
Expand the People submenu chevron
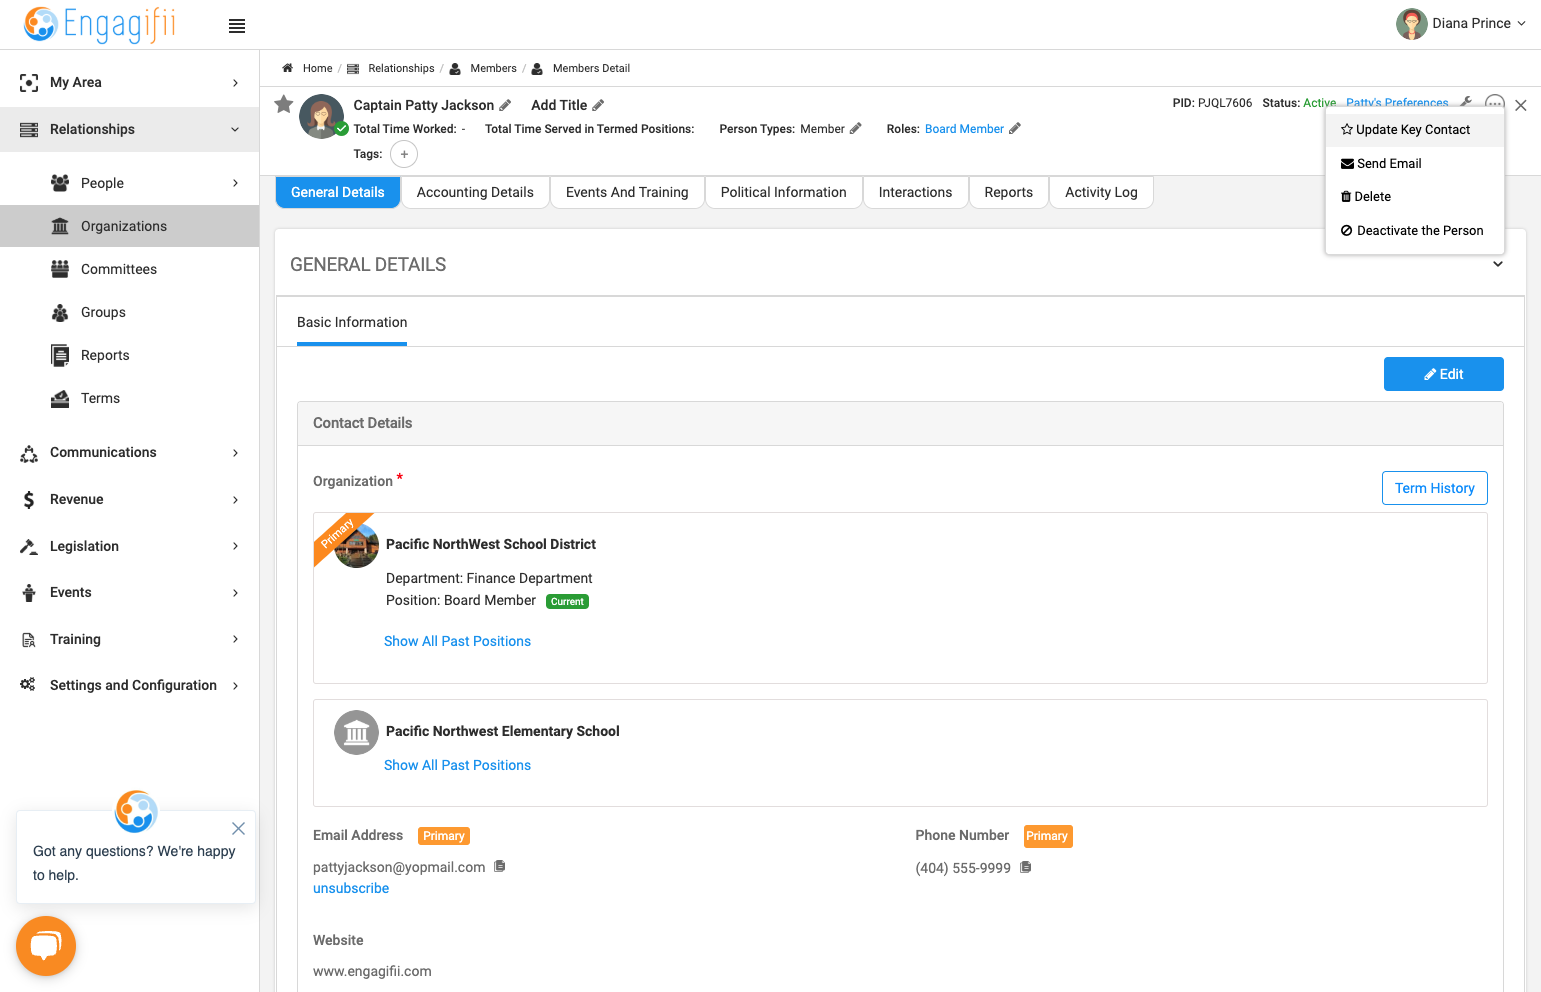(x=235, y=183)
